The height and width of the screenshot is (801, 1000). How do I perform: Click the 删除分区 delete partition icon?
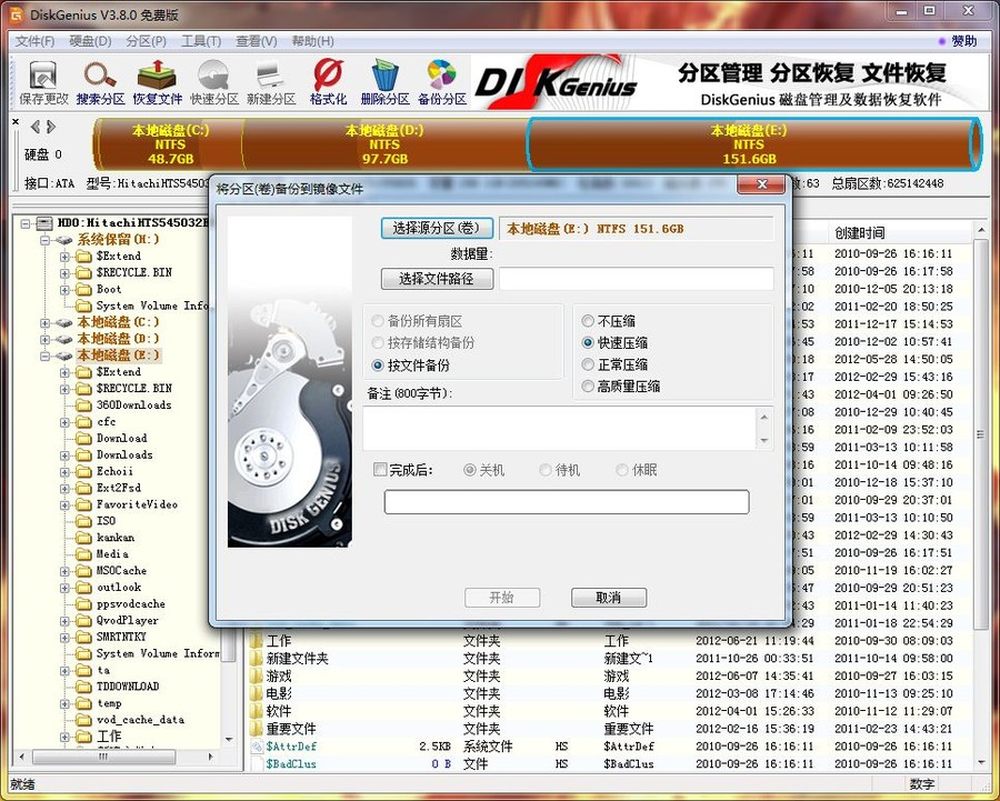385,82
